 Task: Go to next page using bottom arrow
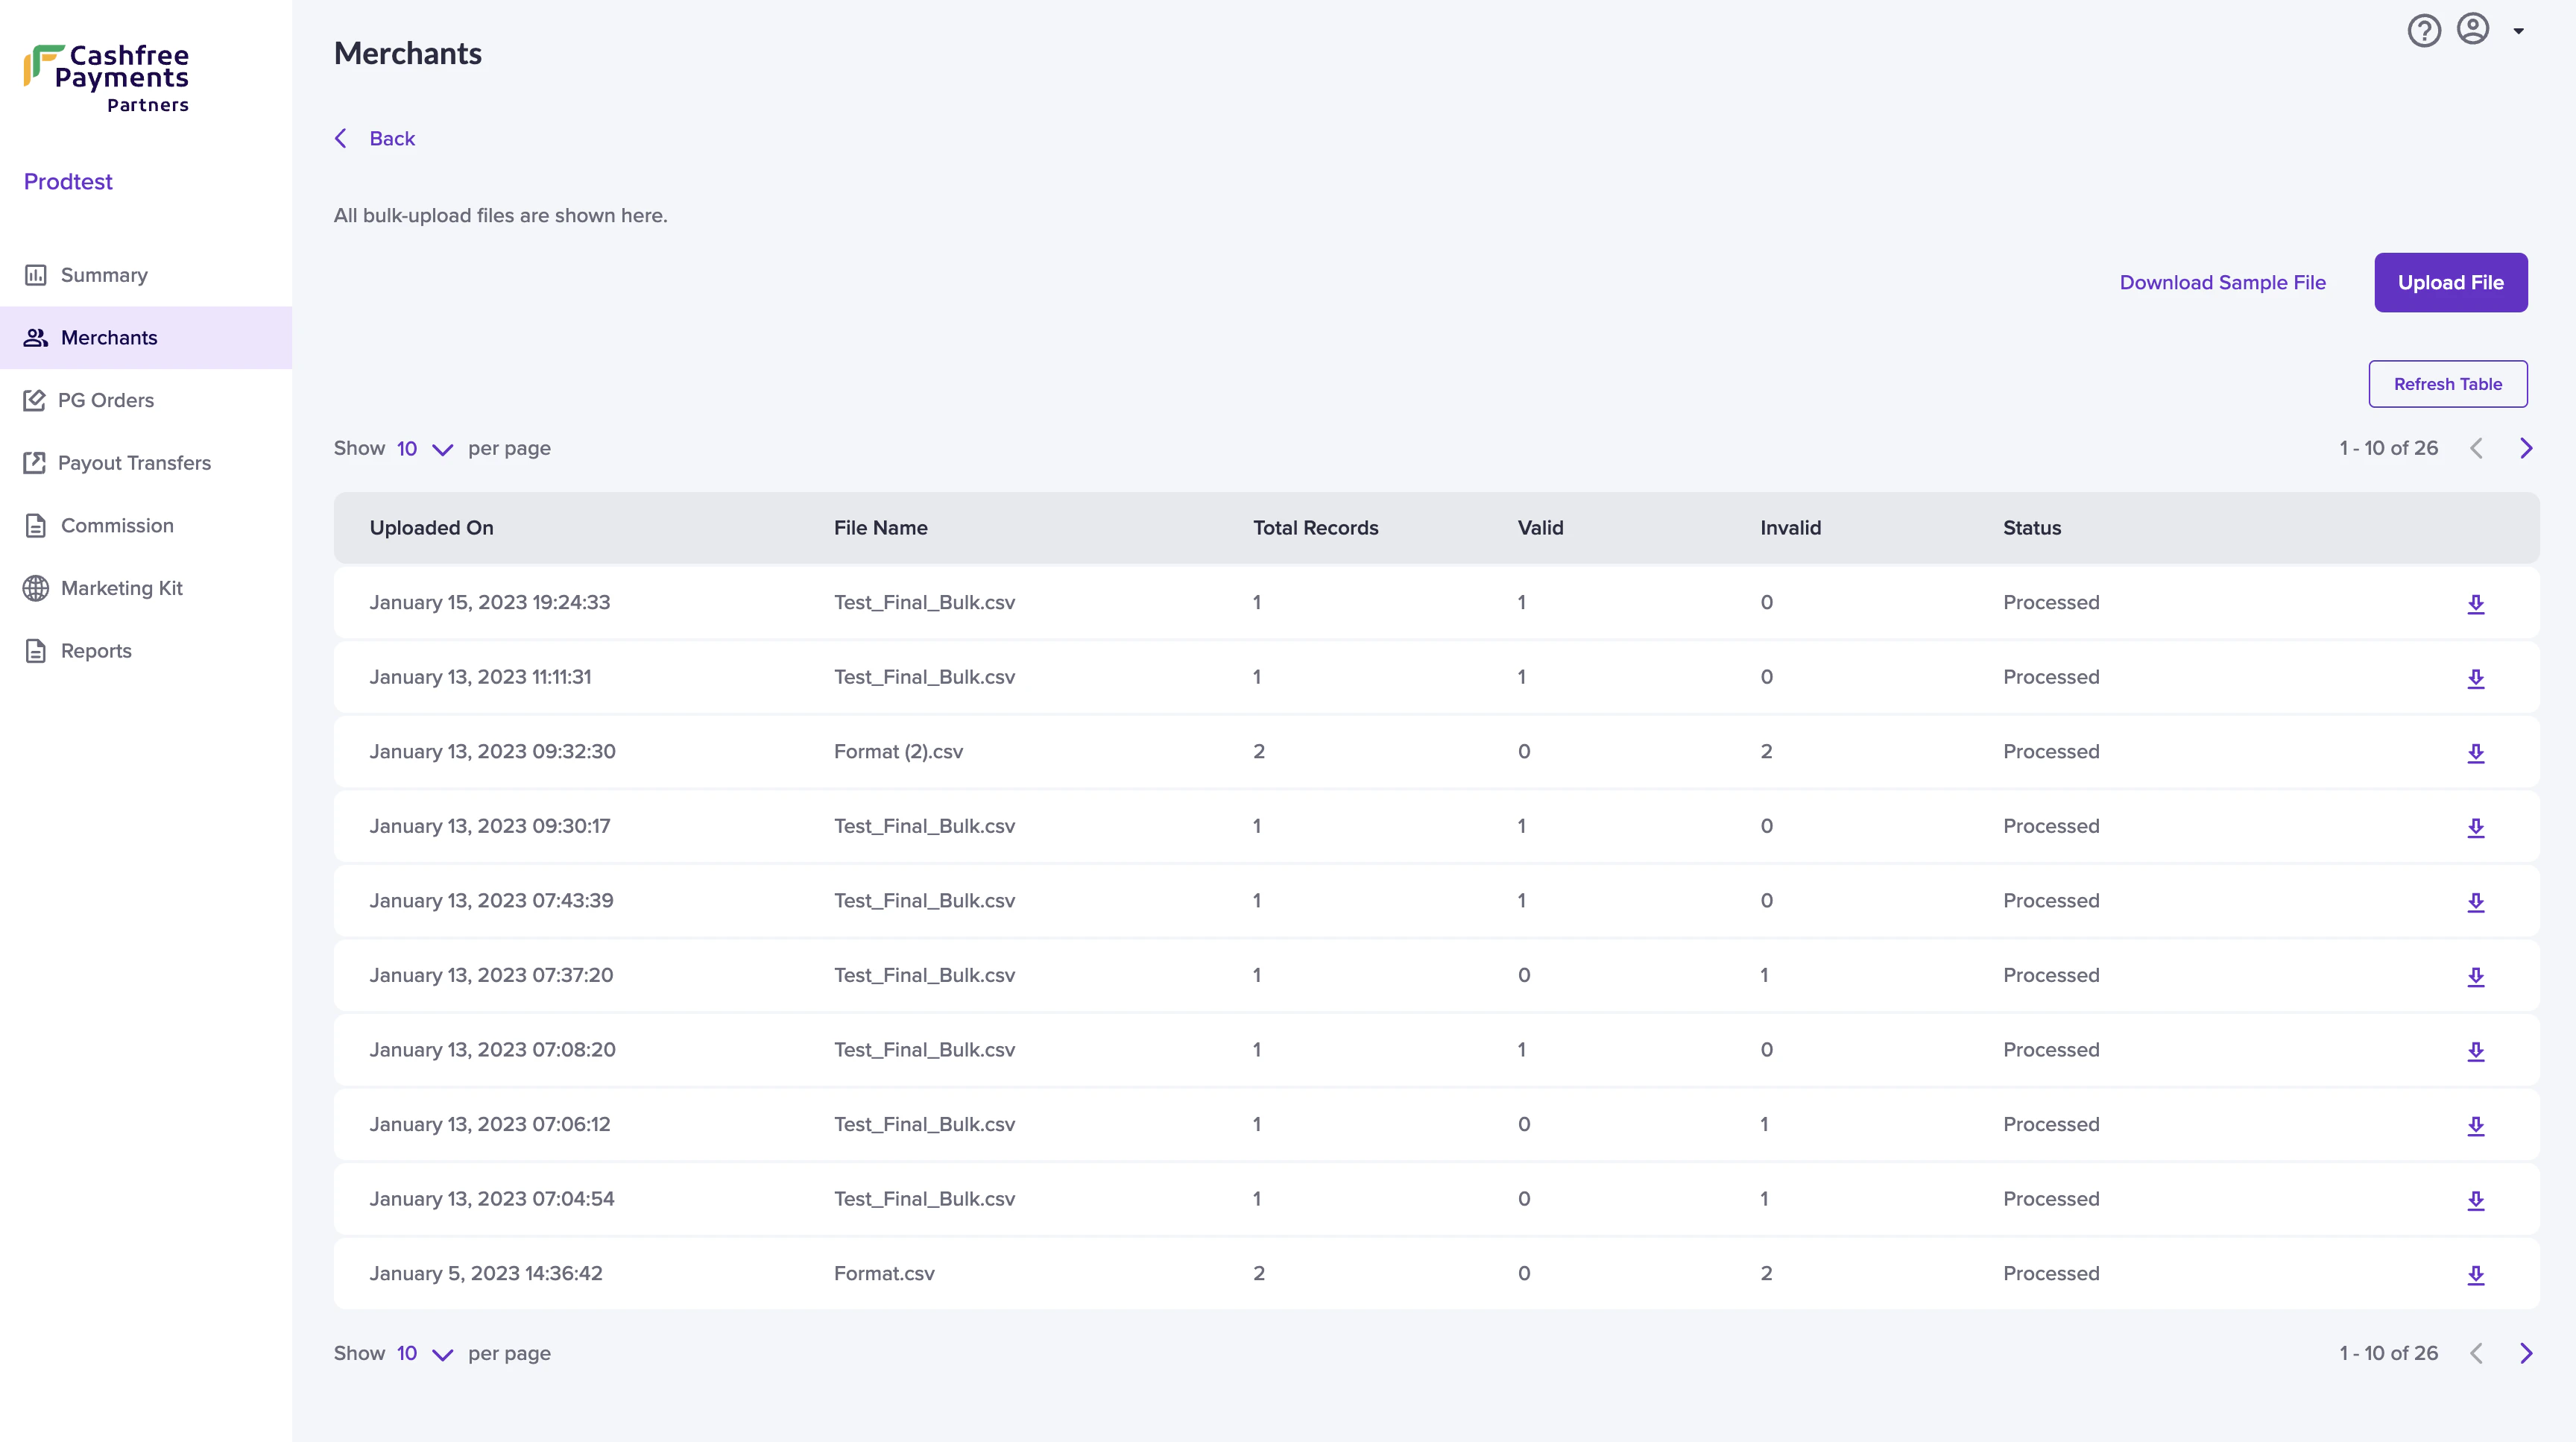coord(2525,1353)
